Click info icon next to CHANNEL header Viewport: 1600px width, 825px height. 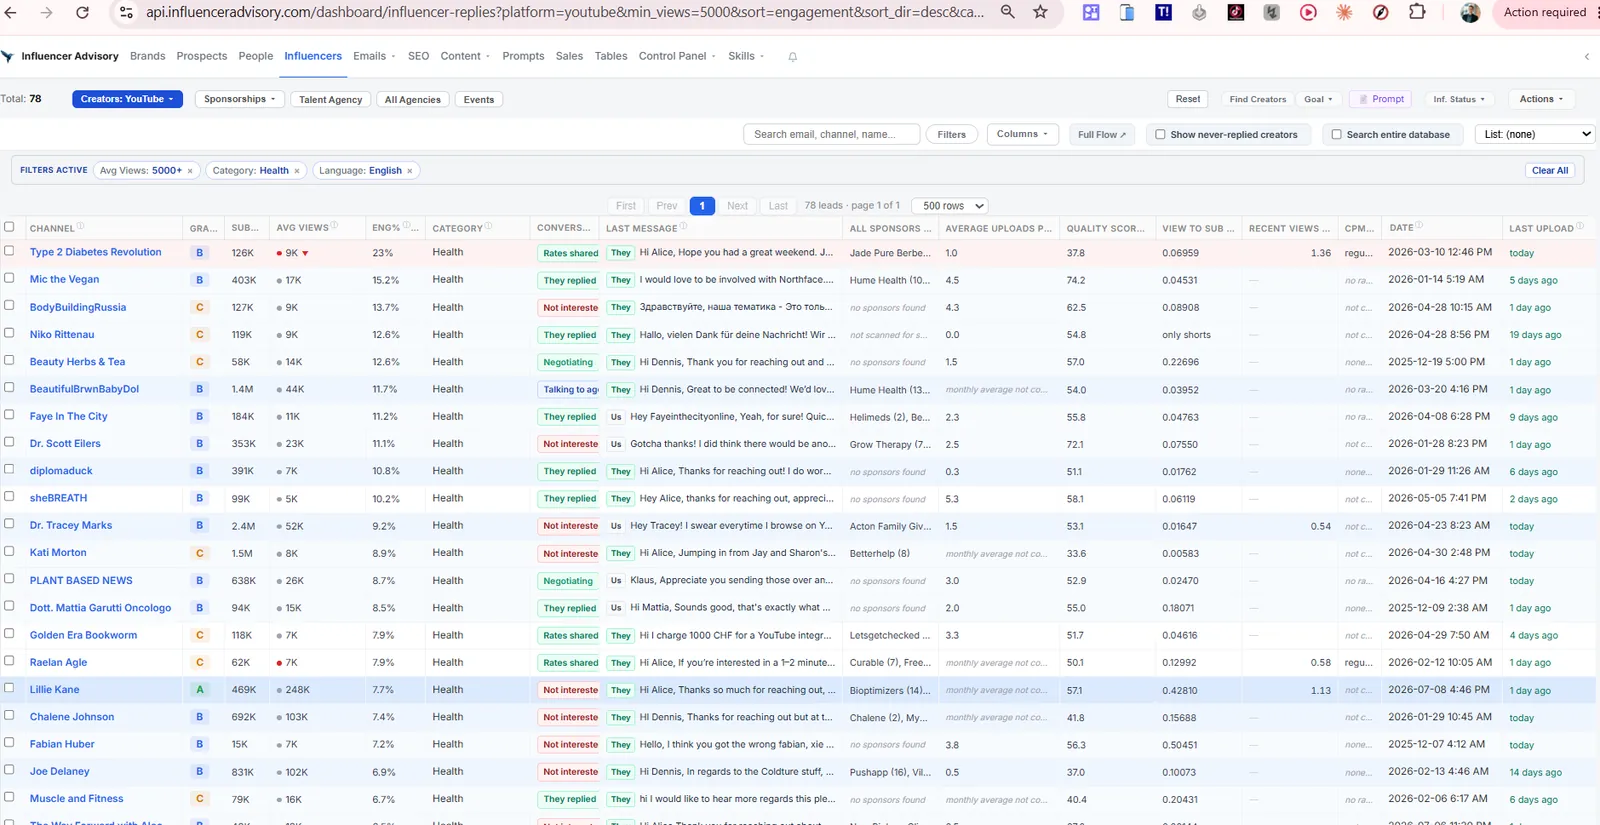pos(81,227)
